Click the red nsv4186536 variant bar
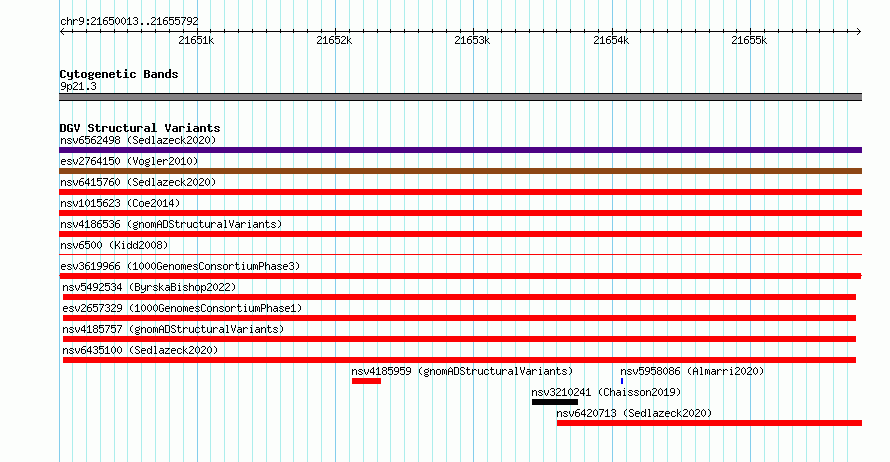Viewport: 890px width, 462px height. pos(460,234)
